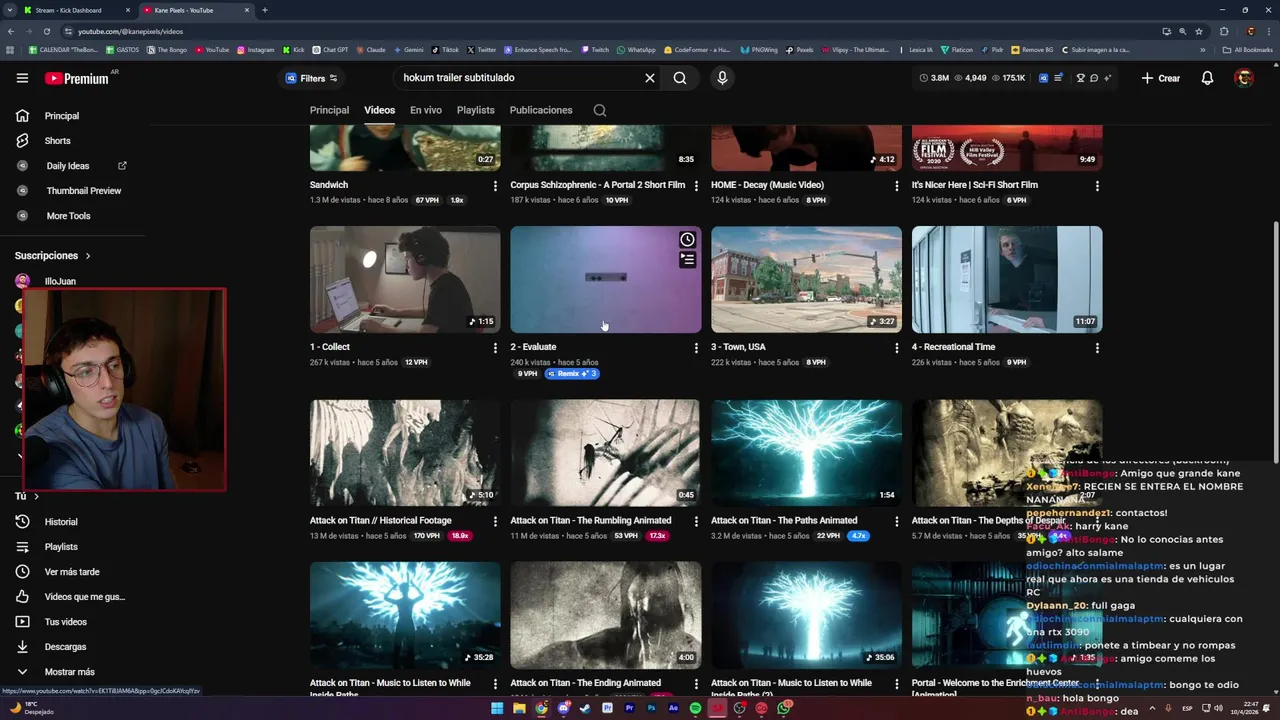Click the YouTube Premium logo
This screenshot has height=720, width=1280.
[77, 78]
